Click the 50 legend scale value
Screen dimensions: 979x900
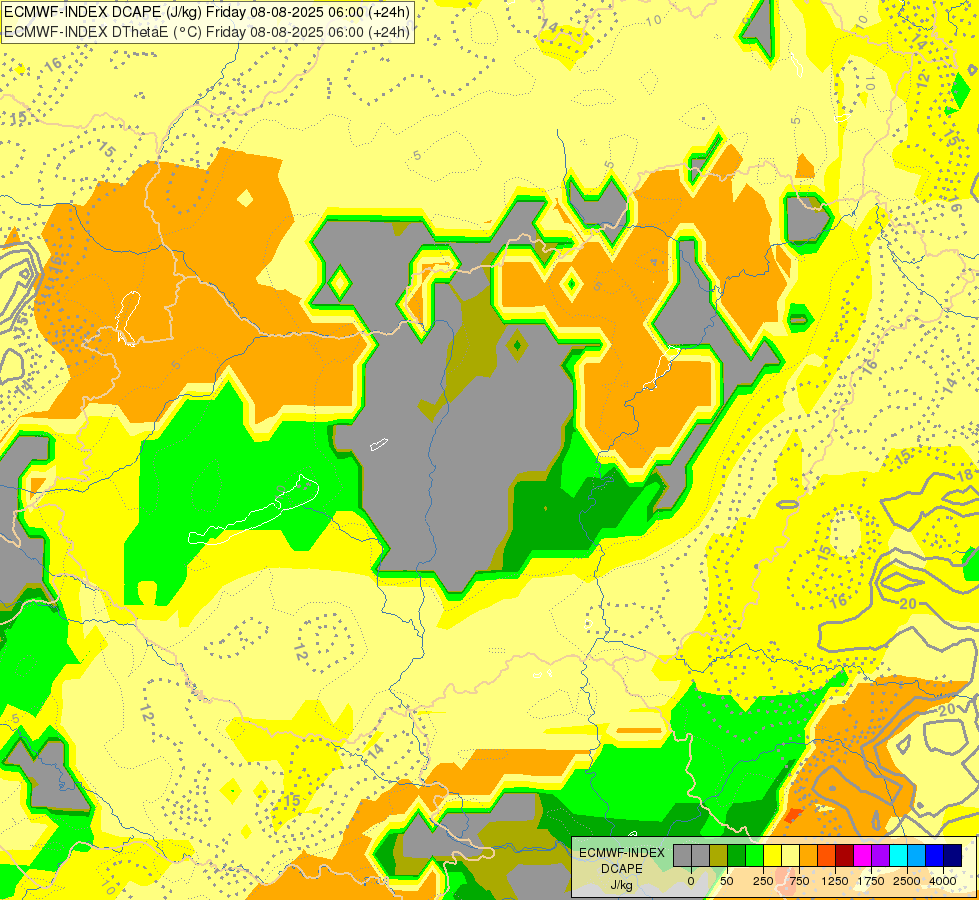pyautogui.click(x=727, y=881)
